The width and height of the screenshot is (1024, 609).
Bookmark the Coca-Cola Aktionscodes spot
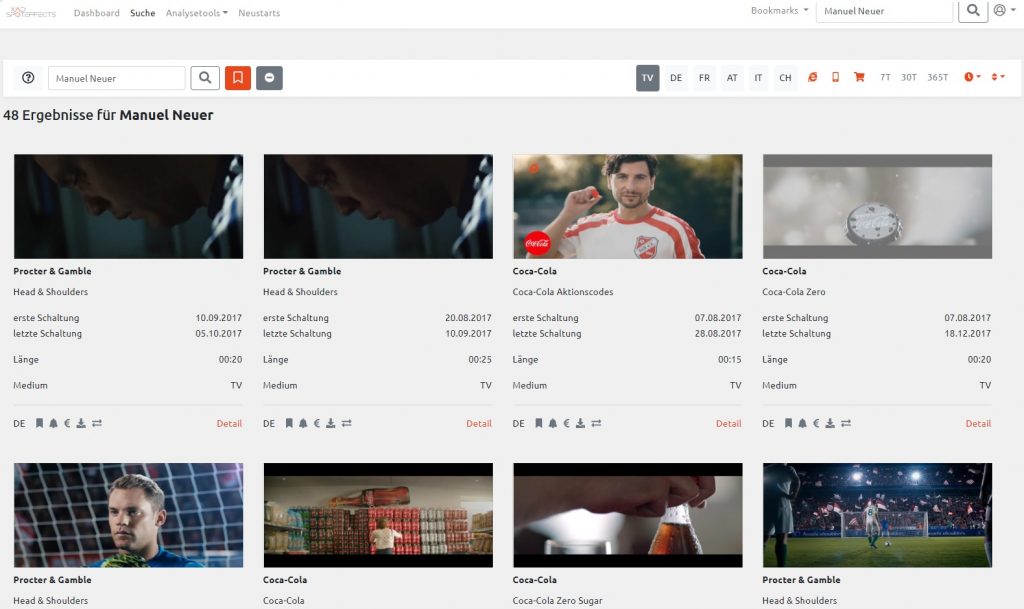click(x=539, y=423)
